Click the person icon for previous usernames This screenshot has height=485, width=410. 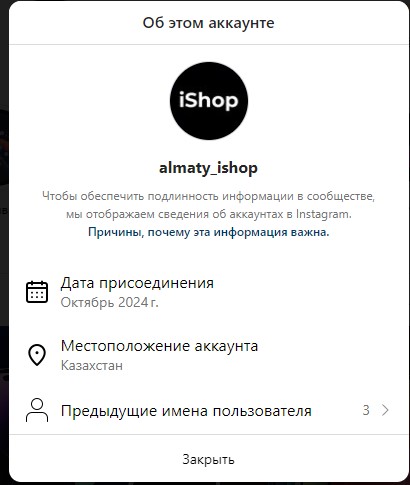tap(37, 410)
